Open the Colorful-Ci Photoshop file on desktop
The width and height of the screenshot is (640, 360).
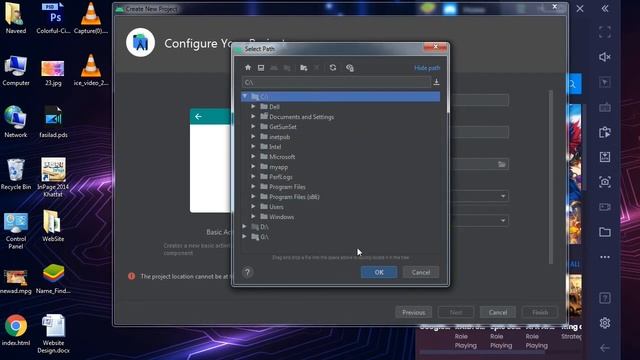point(53,18)
